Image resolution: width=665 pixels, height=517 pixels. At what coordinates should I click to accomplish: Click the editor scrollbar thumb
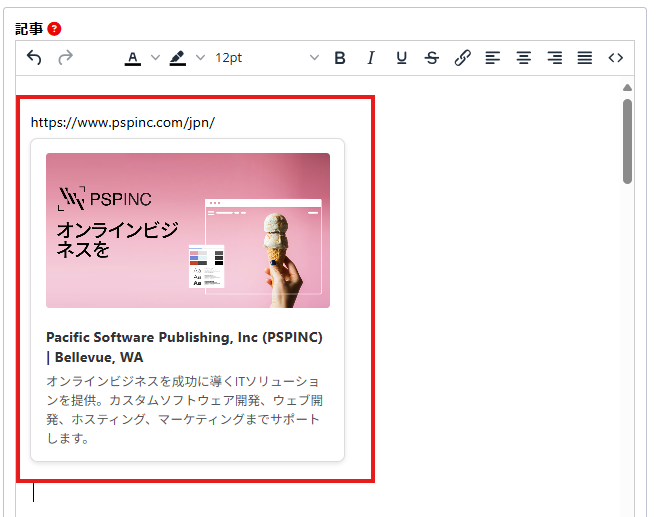[627, 141]
